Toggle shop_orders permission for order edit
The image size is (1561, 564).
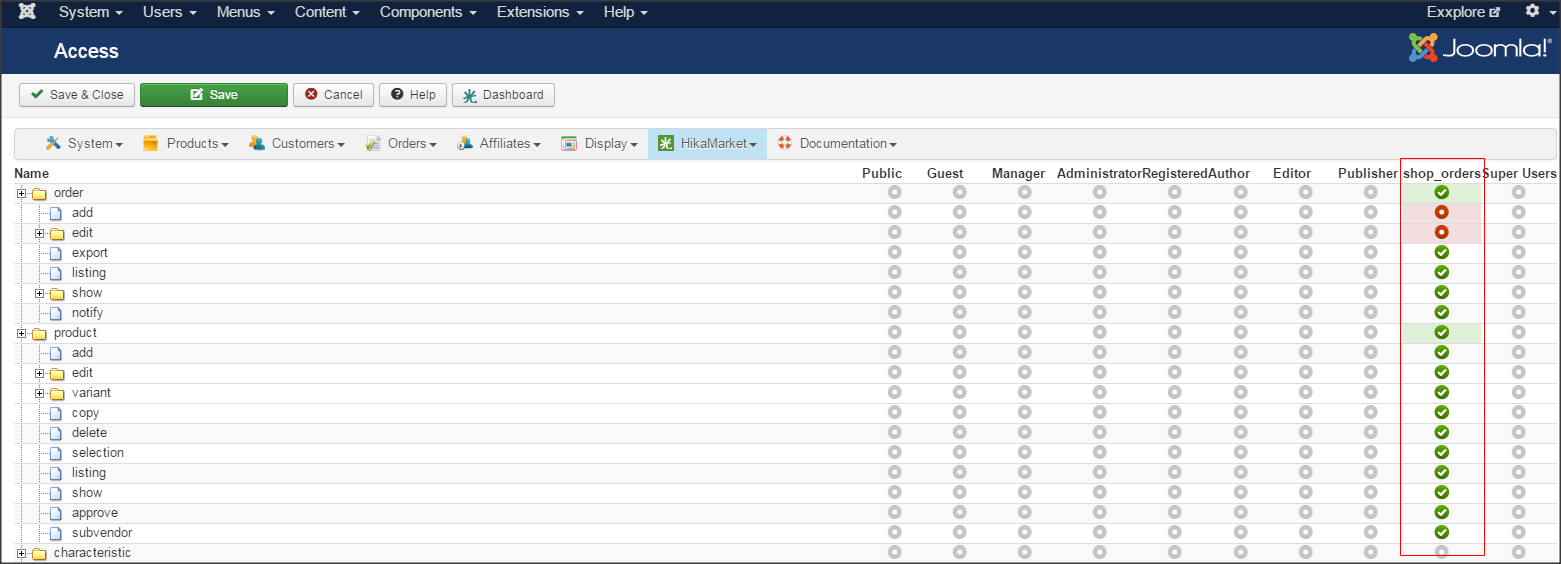tap(1442, 232)
